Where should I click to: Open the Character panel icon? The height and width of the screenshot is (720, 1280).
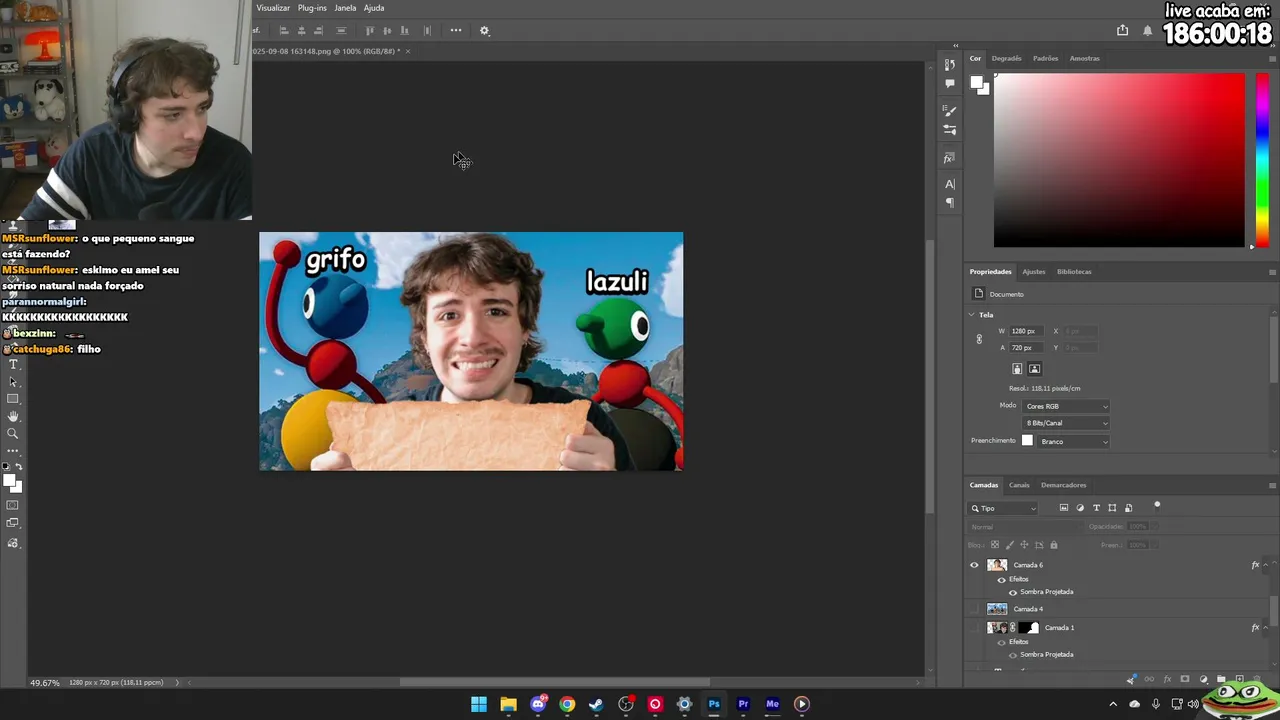click(950, 184)
